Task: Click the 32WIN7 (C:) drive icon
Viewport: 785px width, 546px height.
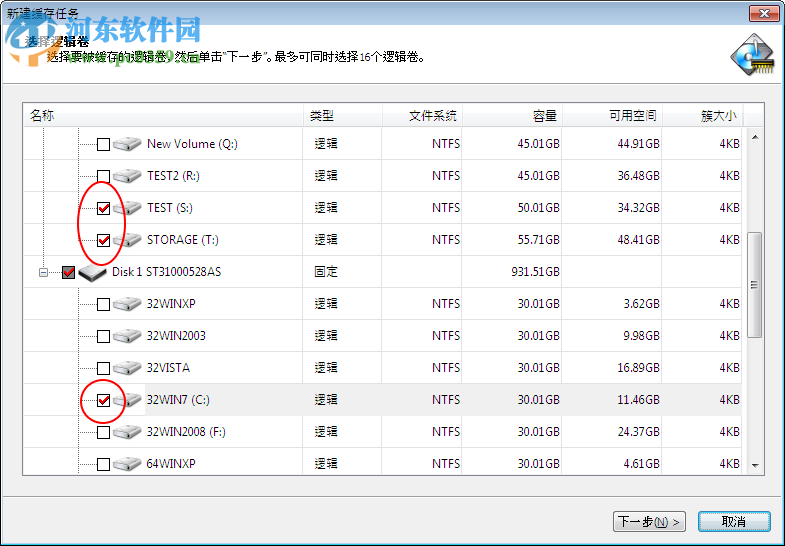Action: click(127, 400)
